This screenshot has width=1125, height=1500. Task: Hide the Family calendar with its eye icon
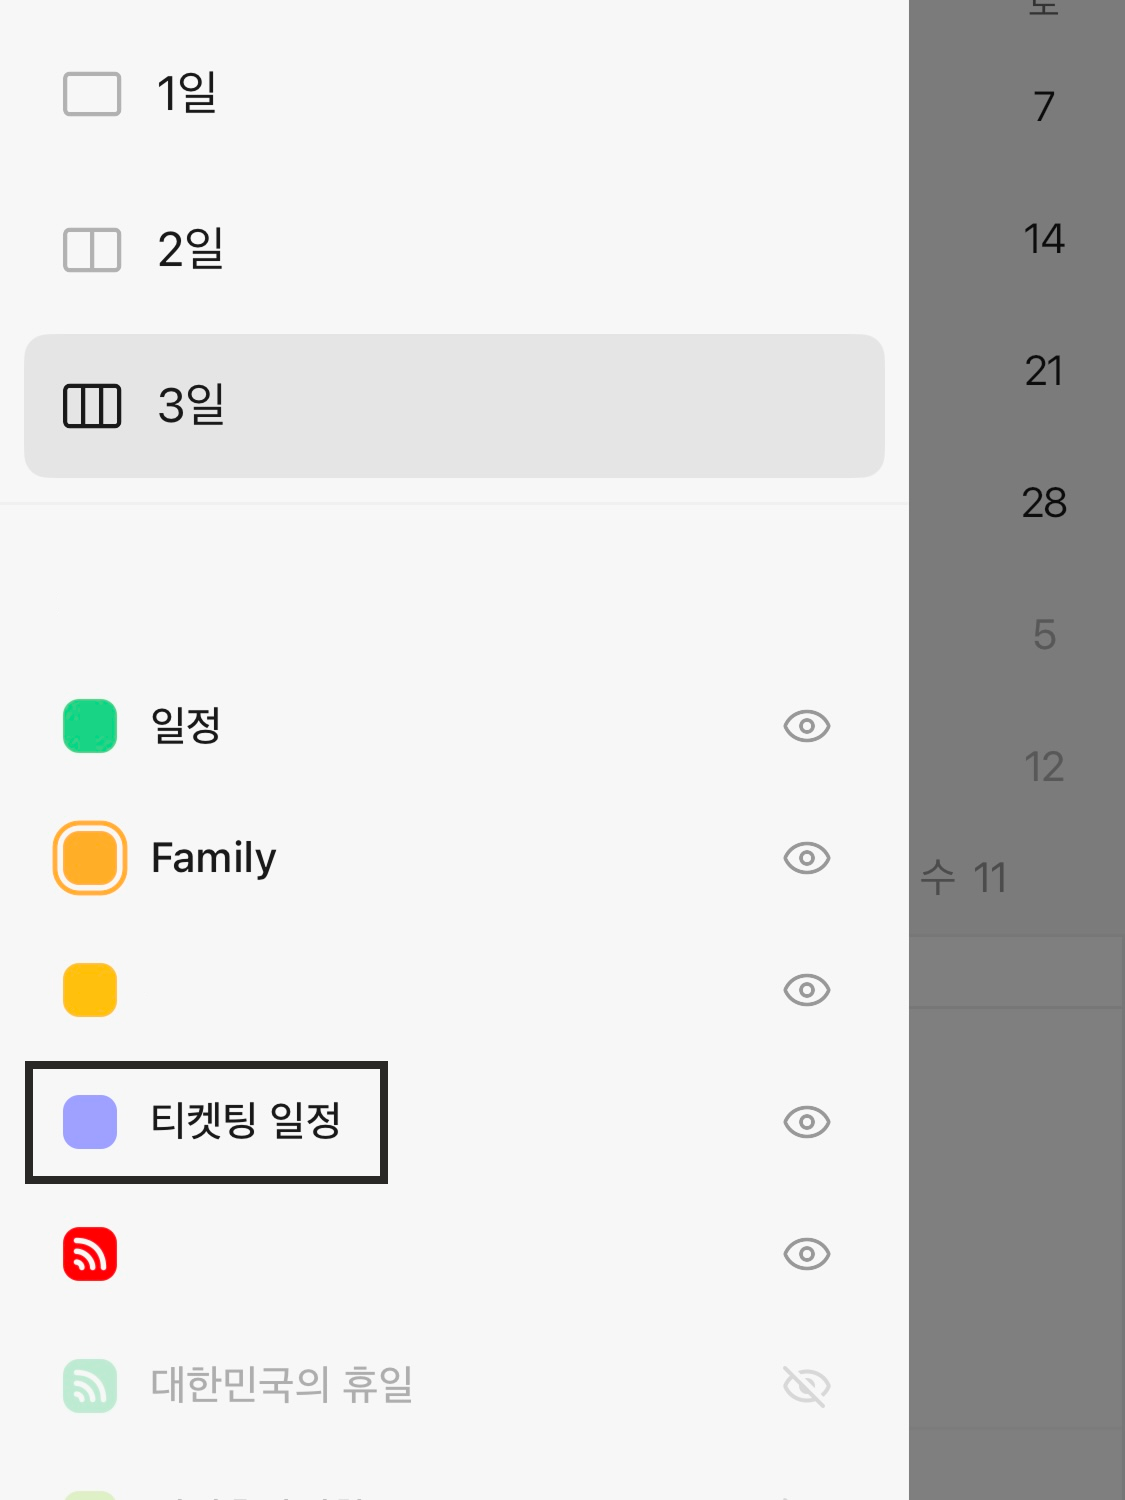click(807, 858)
